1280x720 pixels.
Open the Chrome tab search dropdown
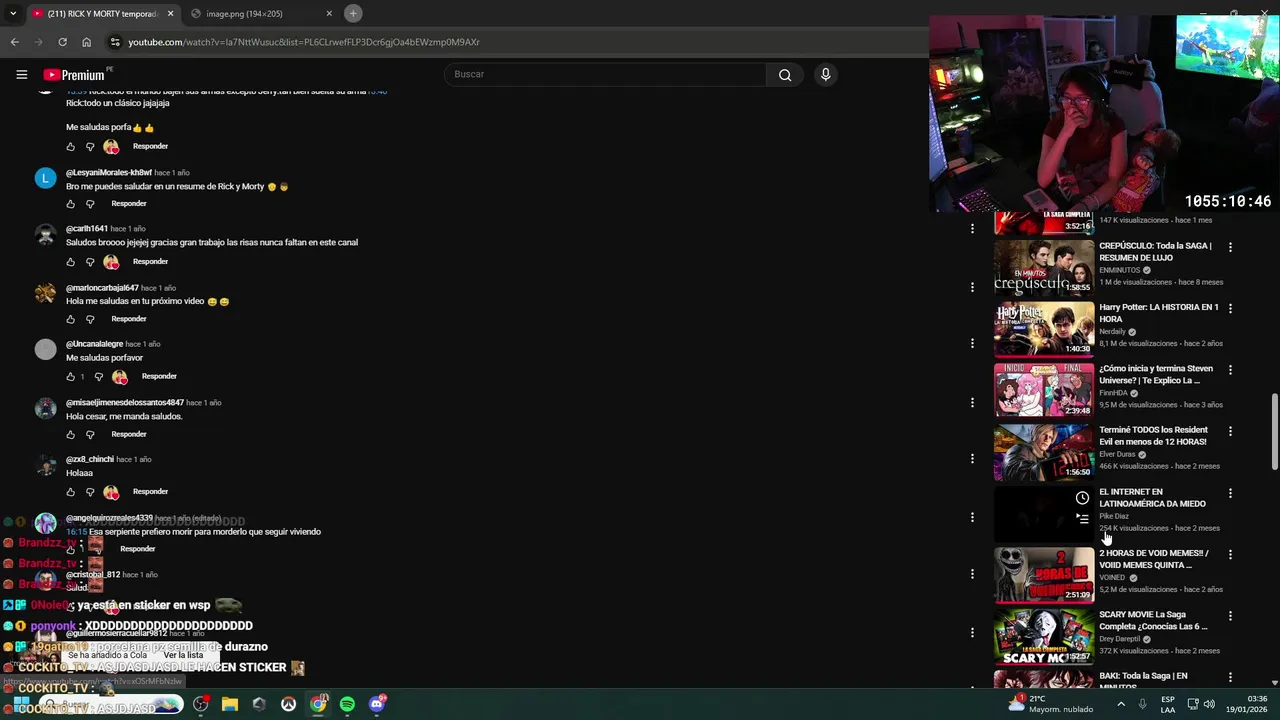[13, 13]
